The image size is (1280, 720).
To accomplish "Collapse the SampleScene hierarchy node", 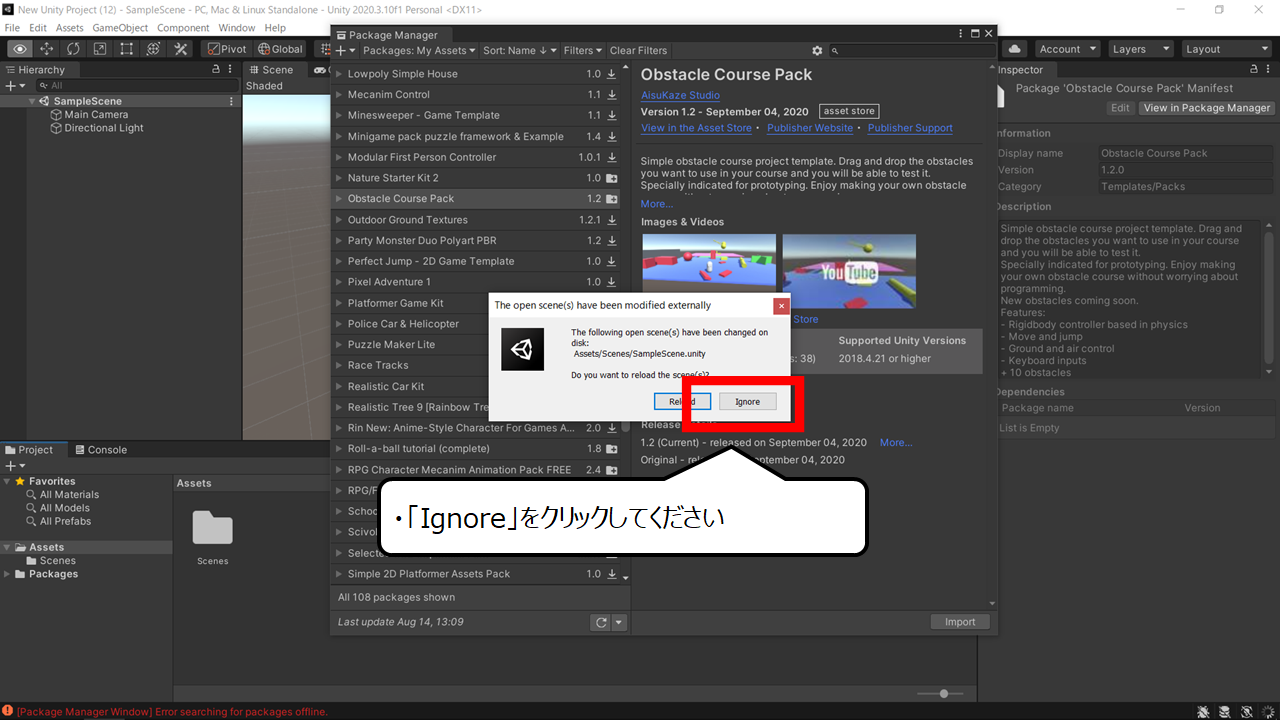I will coord(33,102).
